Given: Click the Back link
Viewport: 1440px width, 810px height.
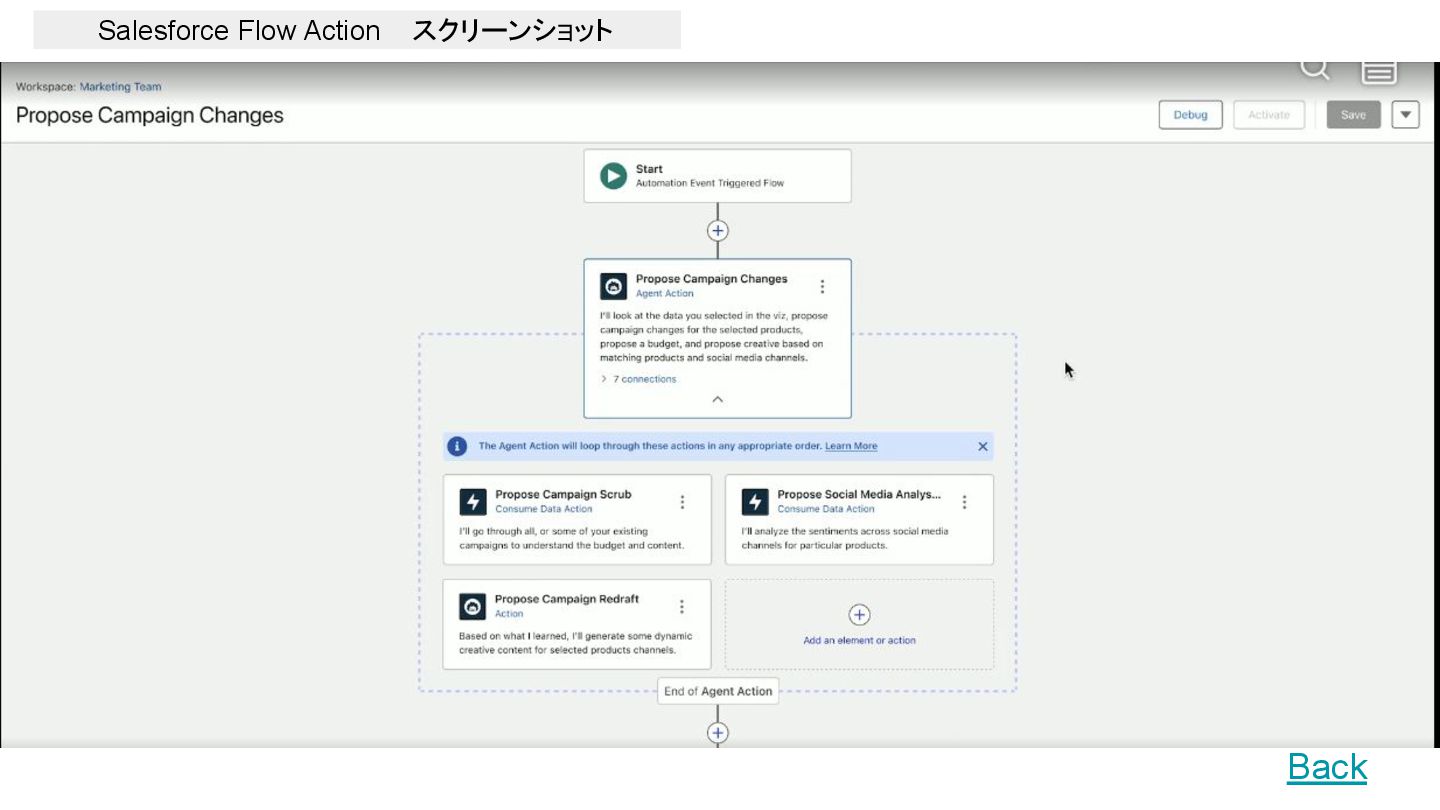Looking at the screenshot, I should pos(1327,767).
